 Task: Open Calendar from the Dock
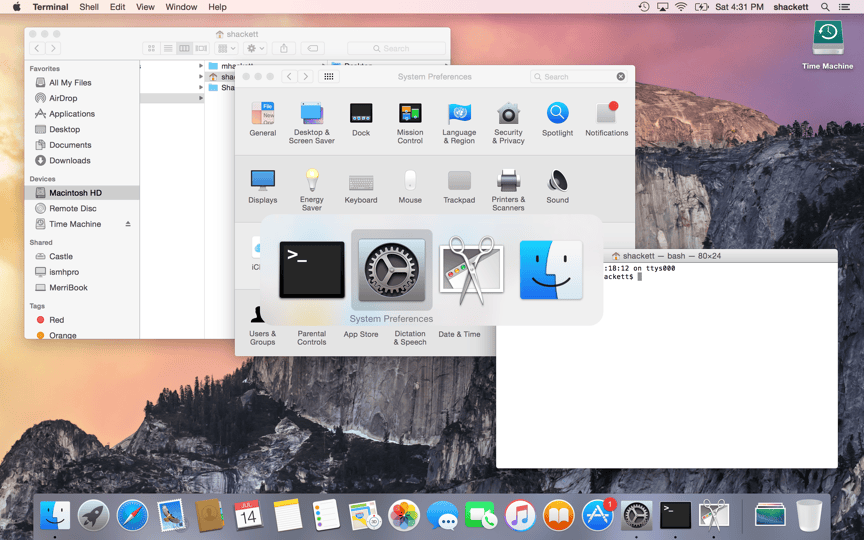coord(249,516)
